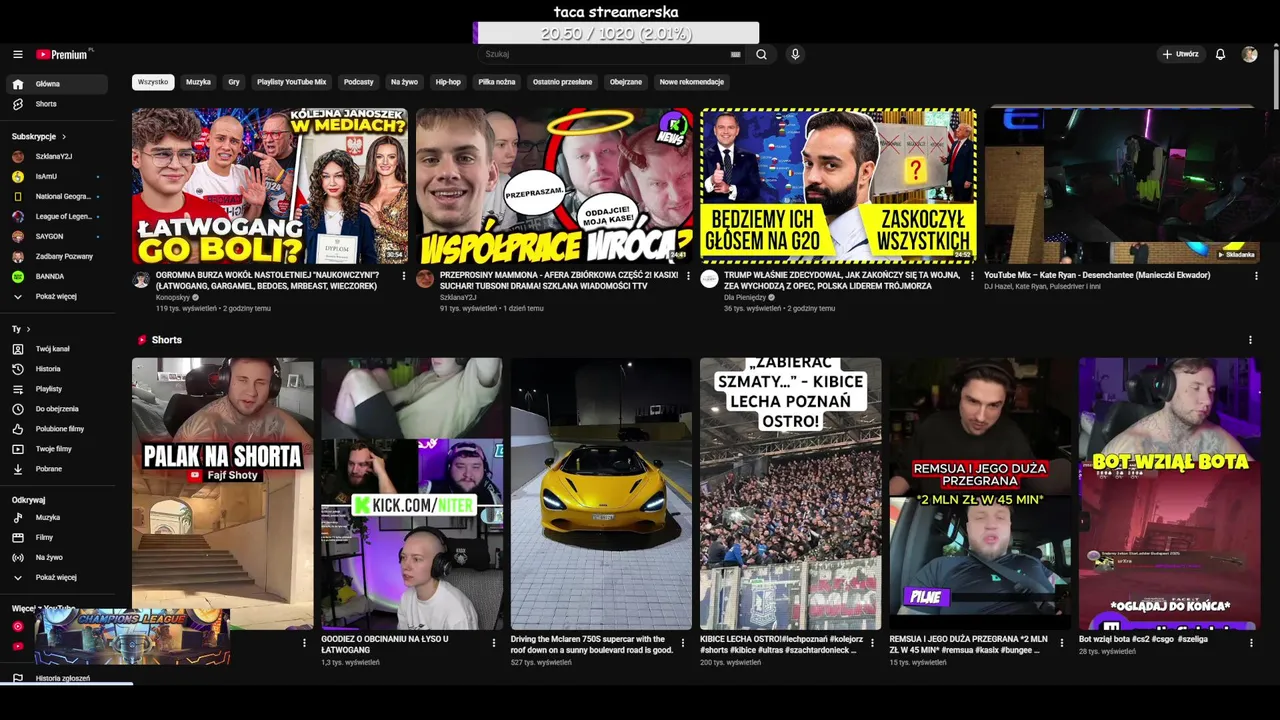
Task: Select the Wszystko filter chip
Action: [x=153, y=82]
